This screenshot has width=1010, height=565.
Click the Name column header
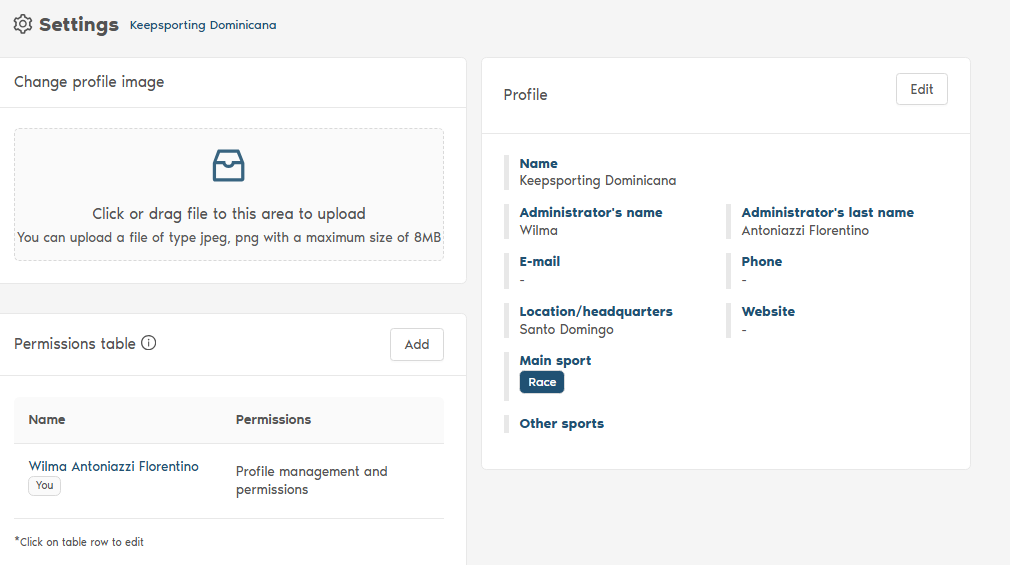click(x=47, y=420)
